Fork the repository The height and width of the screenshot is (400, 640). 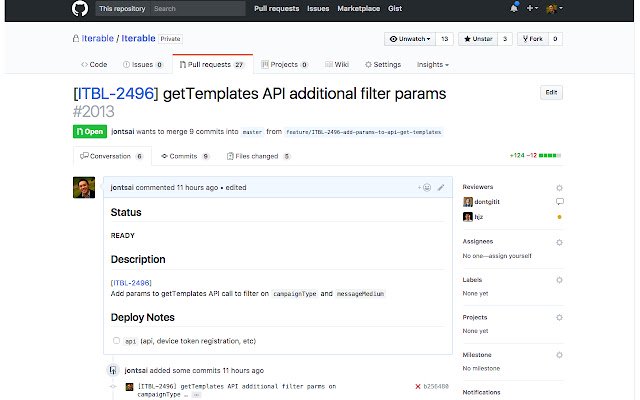pyautogui.click(x=533, y=39)
